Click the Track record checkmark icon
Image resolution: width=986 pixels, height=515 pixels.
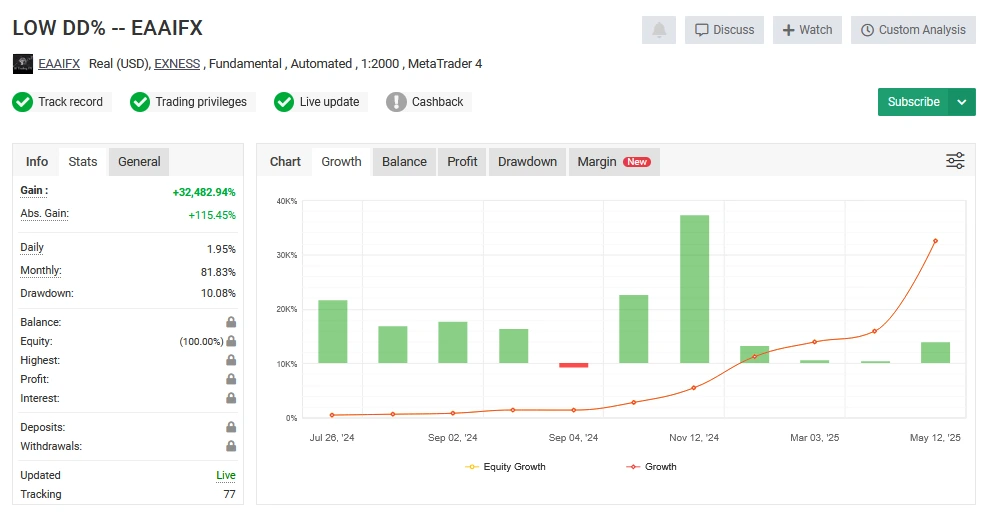22,102
